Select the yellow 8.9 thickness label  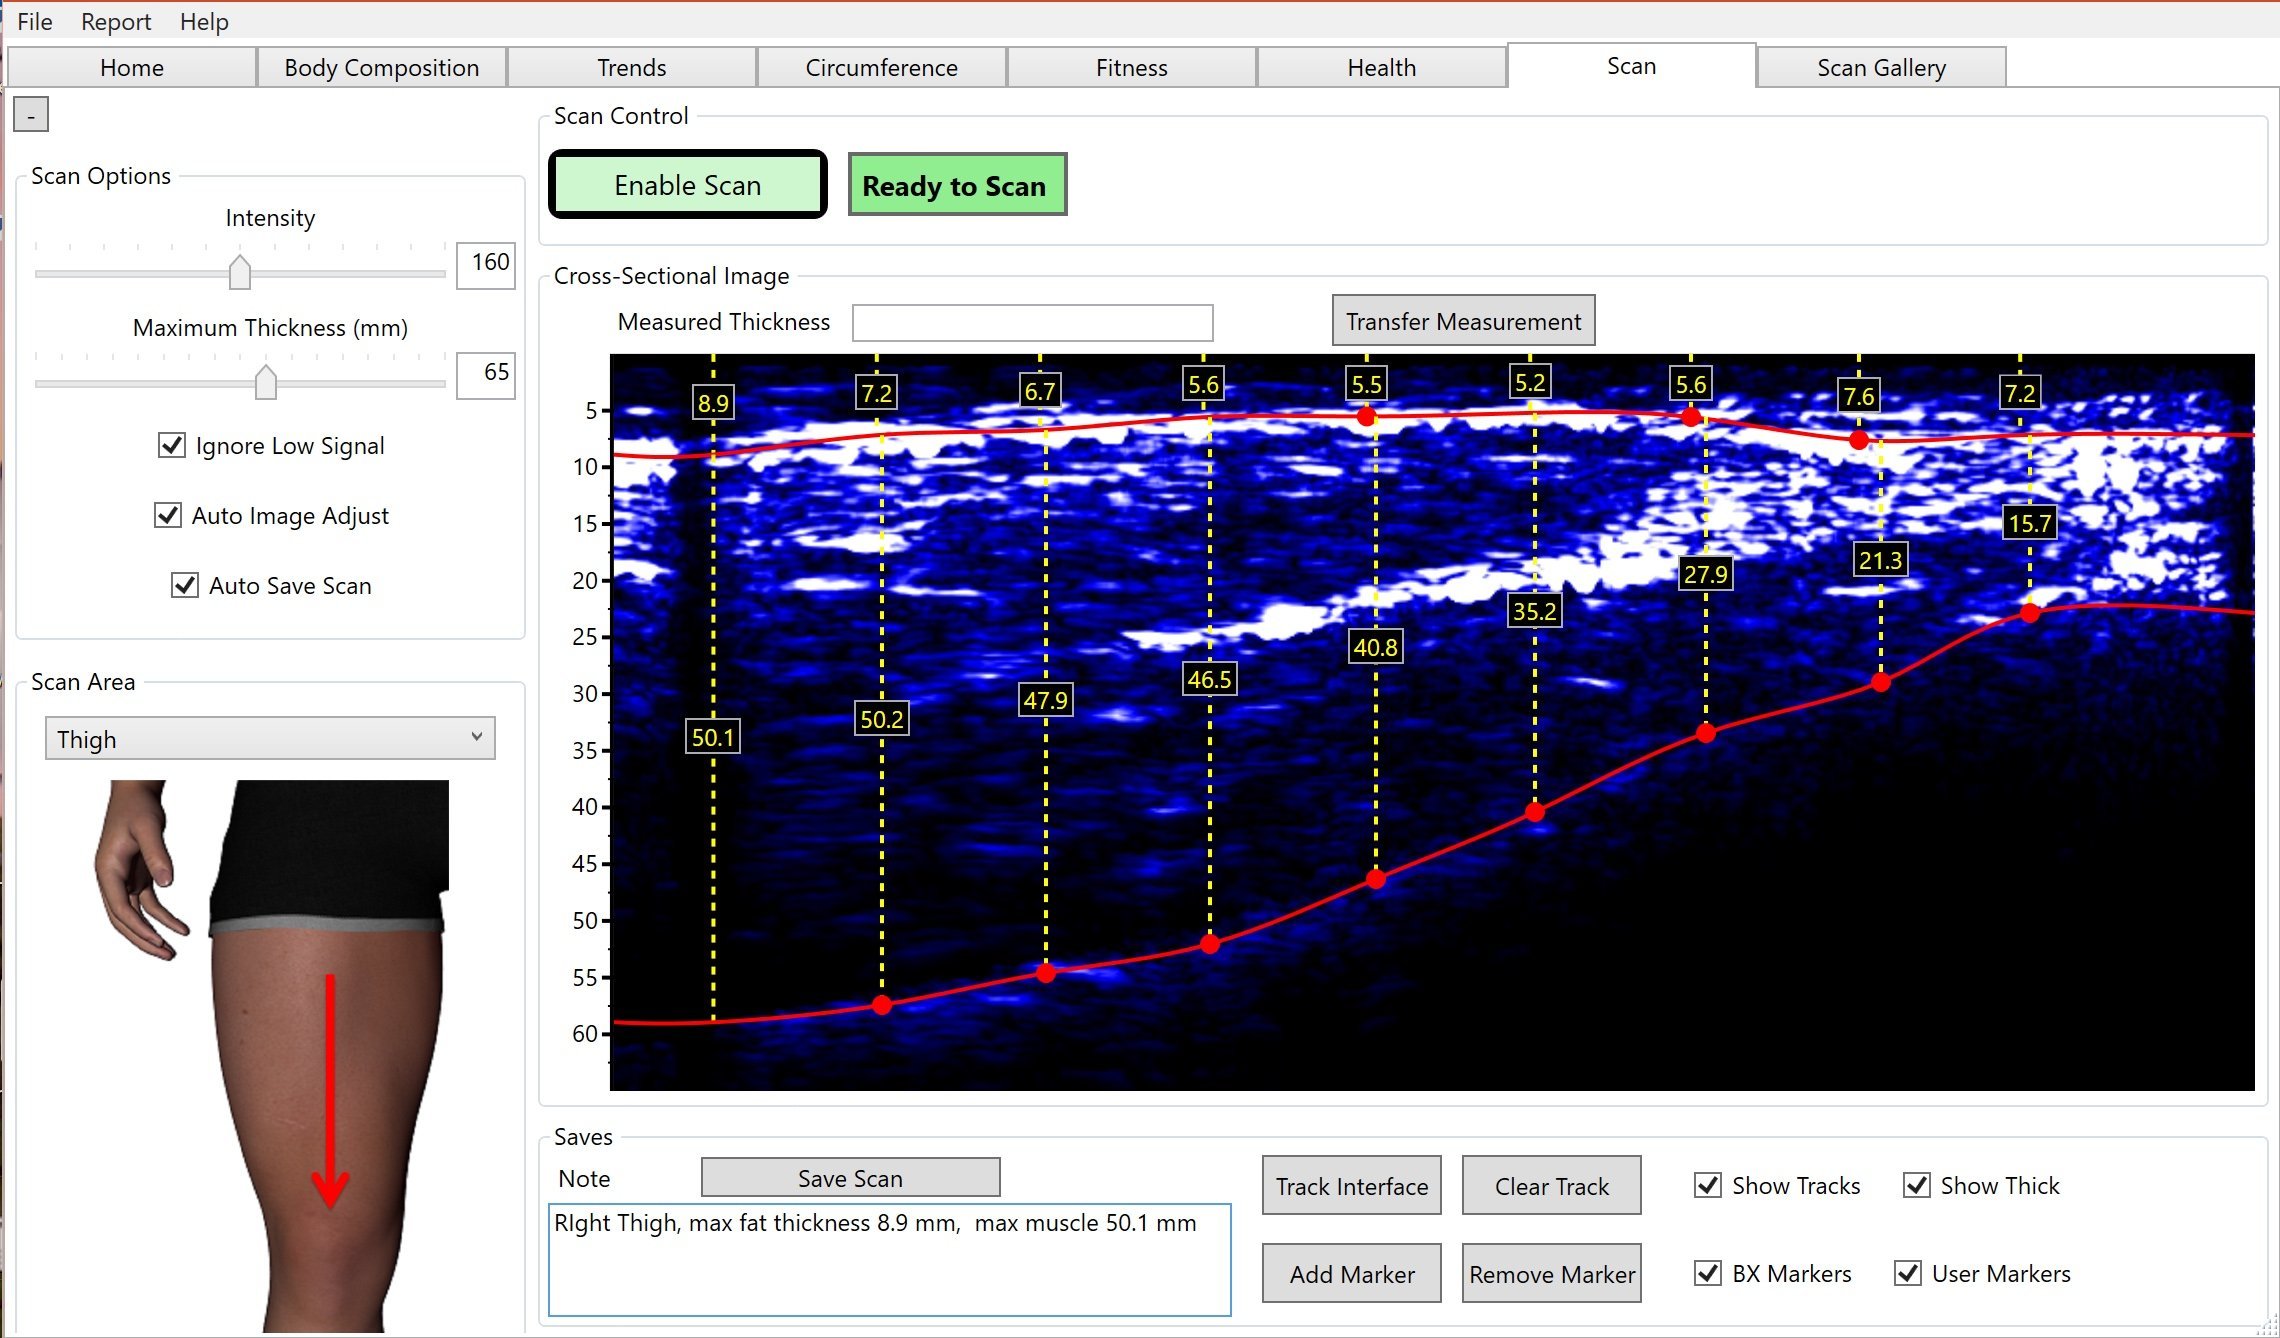[x=713, y=403]
